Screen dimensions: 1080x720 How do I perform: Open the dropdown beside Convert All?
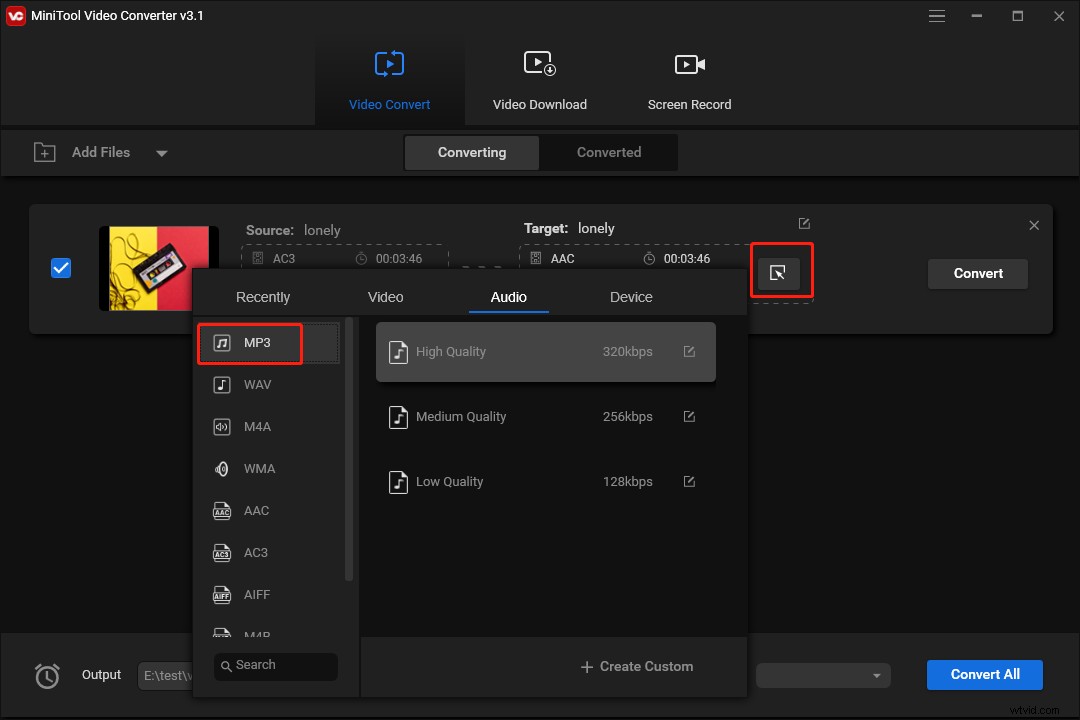point(876,675)
